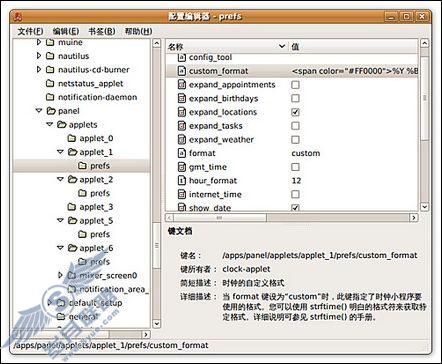Click the hour_format value 12
Viewport: 442px width, 364px height.
(x=296, y=180)
